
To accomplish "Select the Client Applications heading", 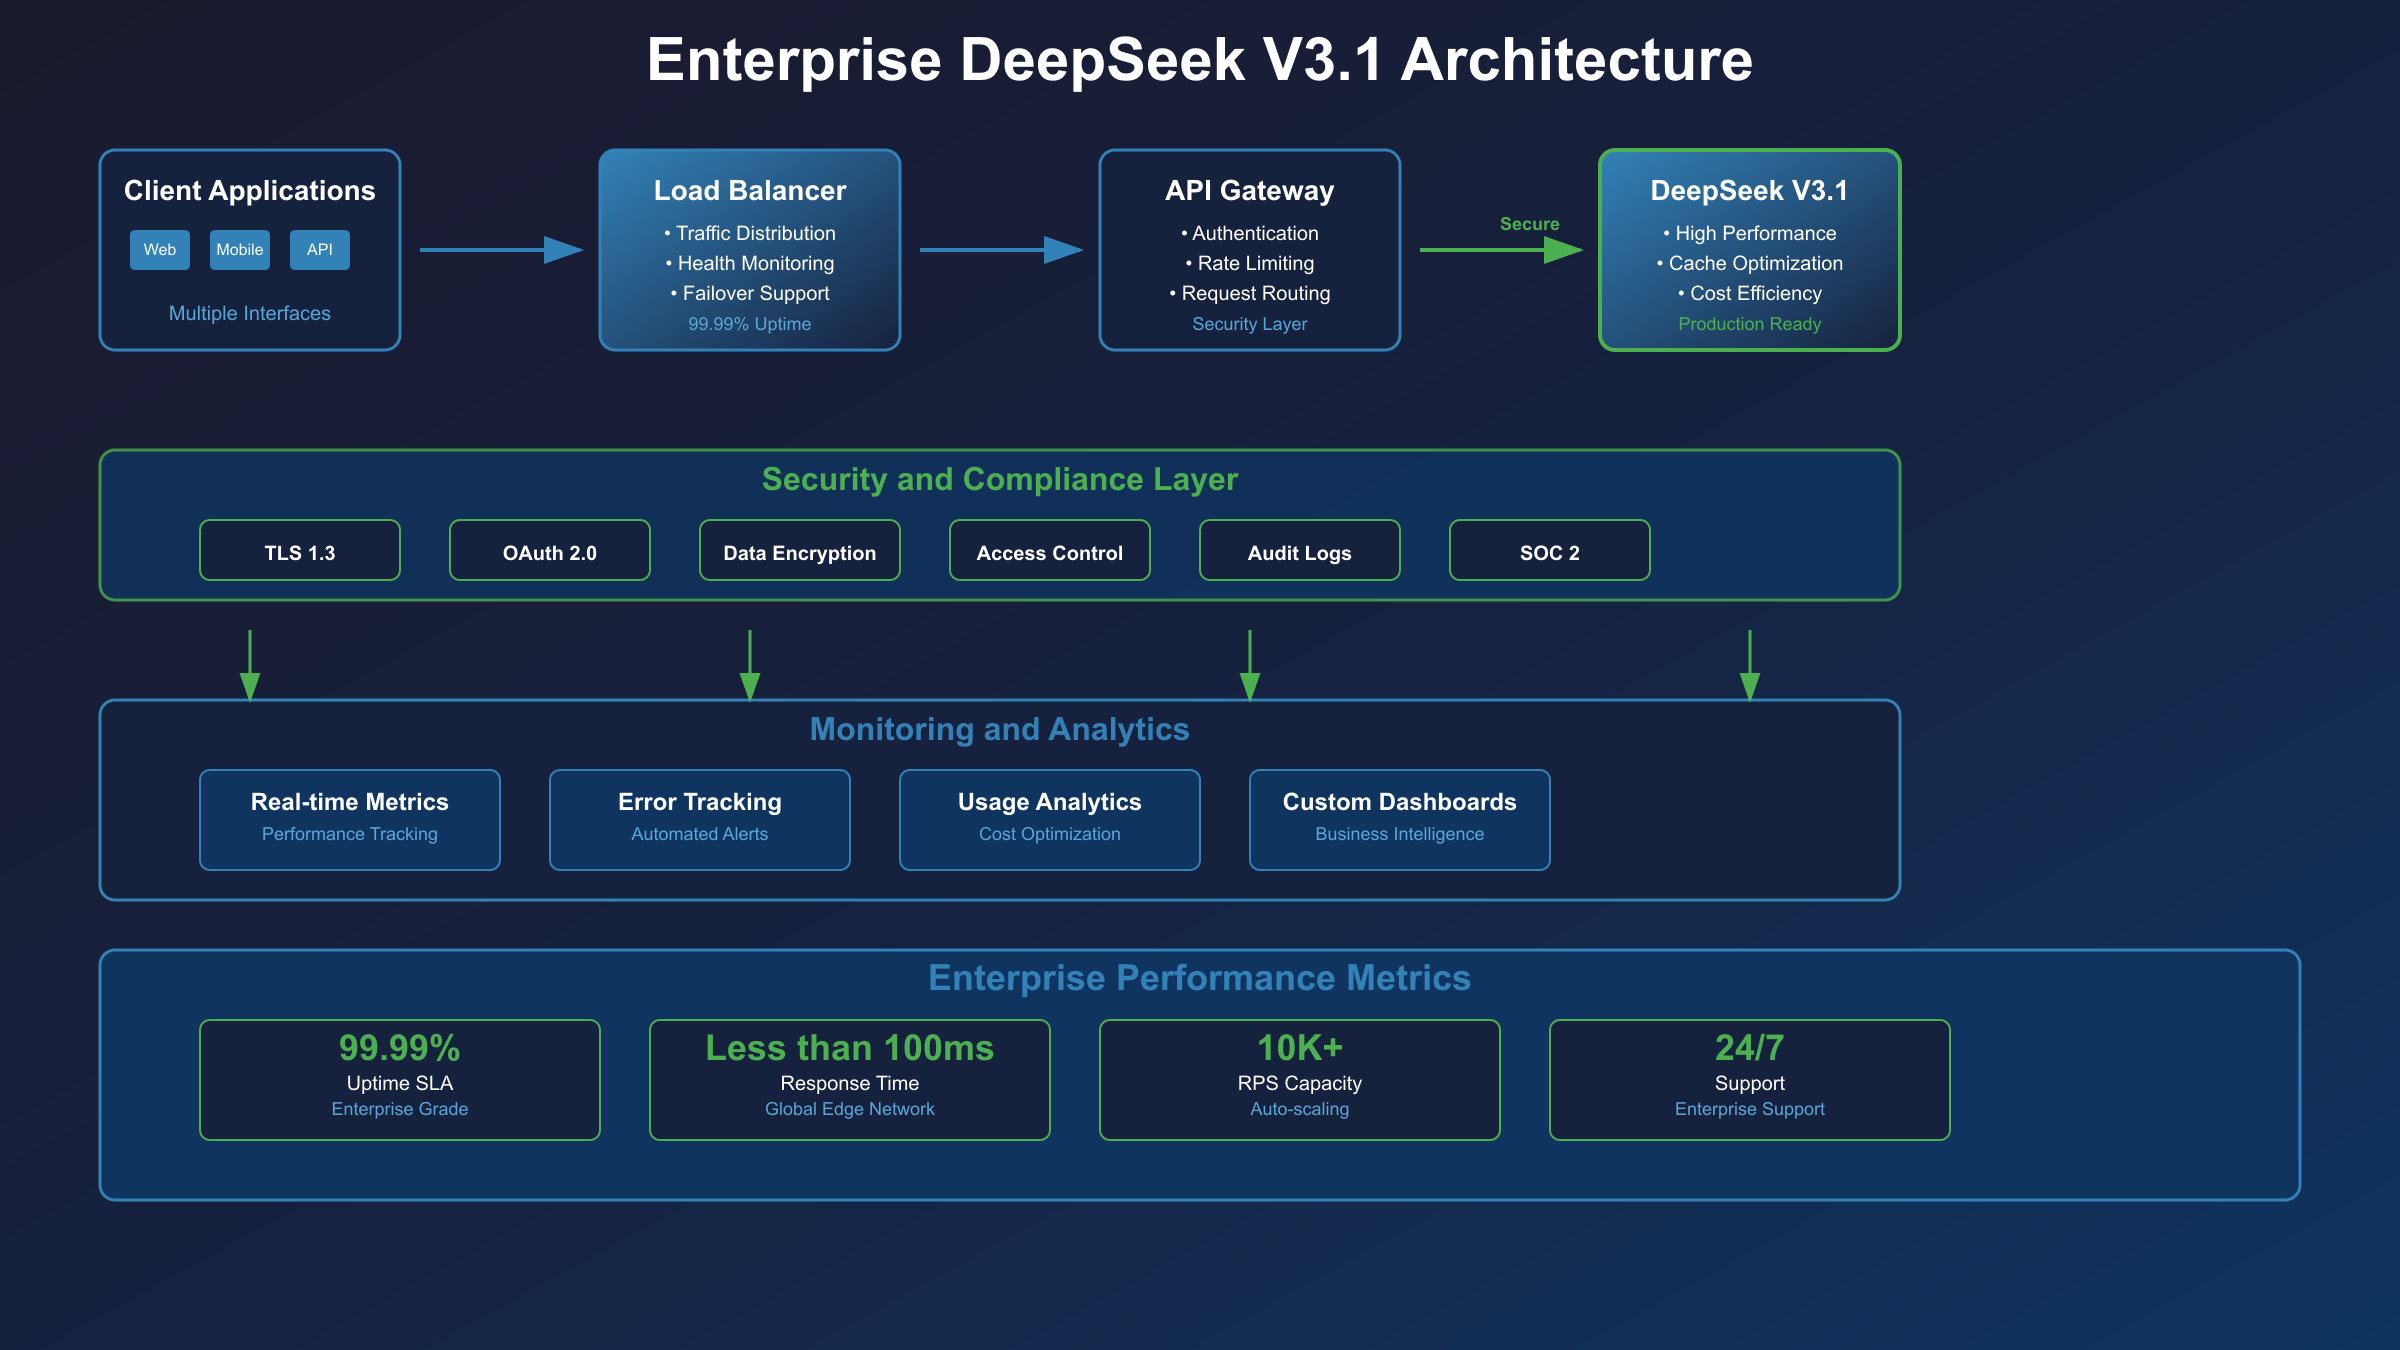I will [250, 190].
